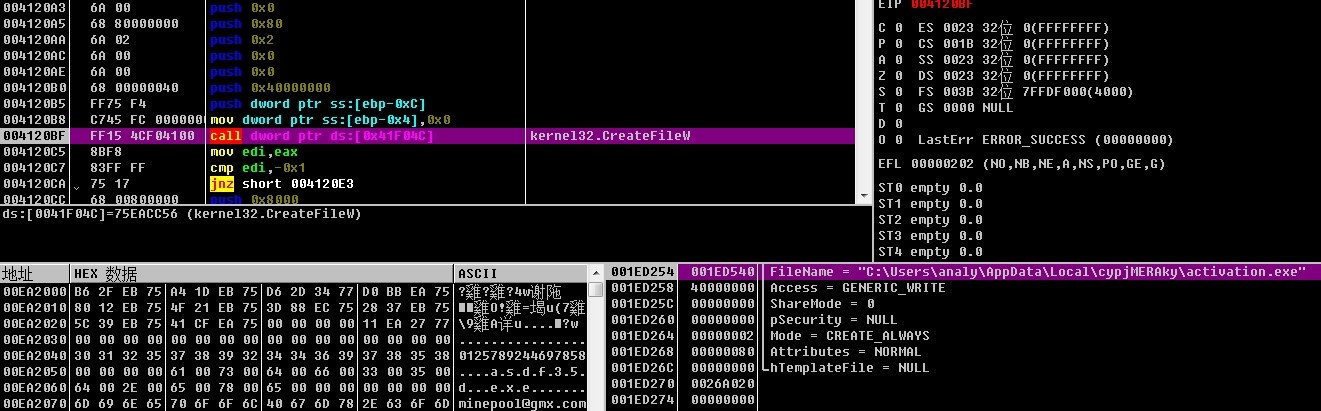Click Mode = CREATE_ALWAYS stack argument
Screen dimensions: 1321x411
coord(849,336)
